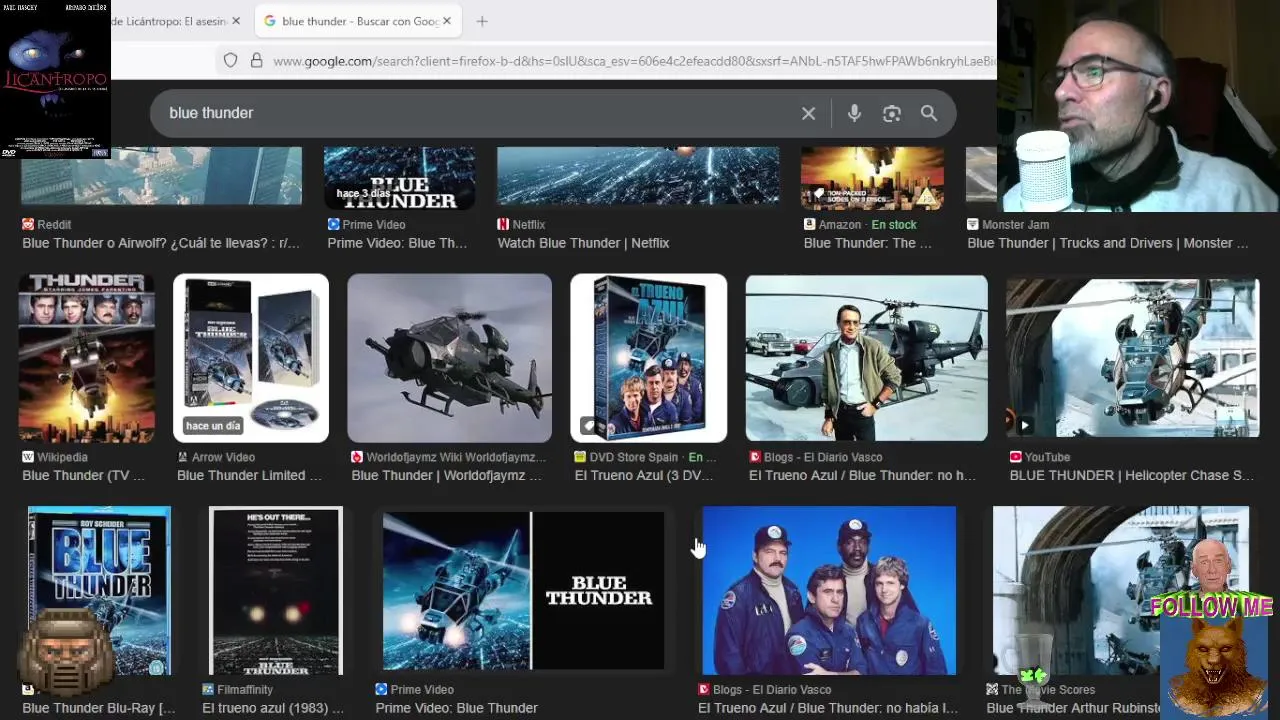1280x720 pixels.
Task: Click the Filmaffinity source favicon
Action: pos(208,689)
